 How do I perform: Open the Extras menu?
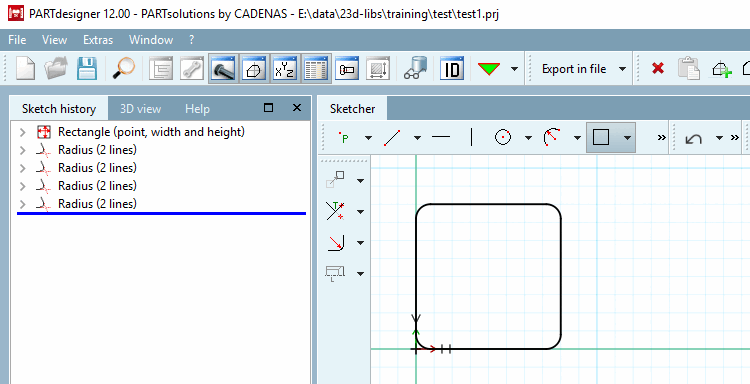pos(98,40)
